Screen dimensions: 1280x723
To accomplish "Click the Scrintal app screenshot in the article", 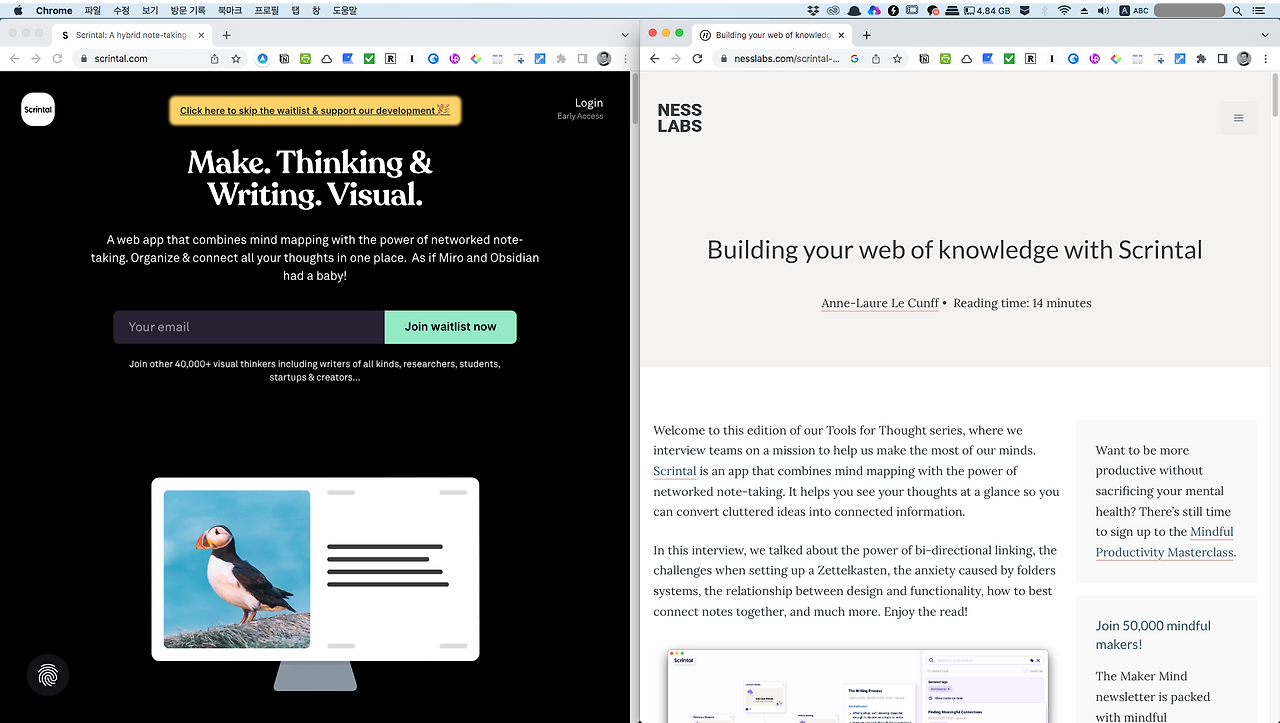I will coord(858,686).
